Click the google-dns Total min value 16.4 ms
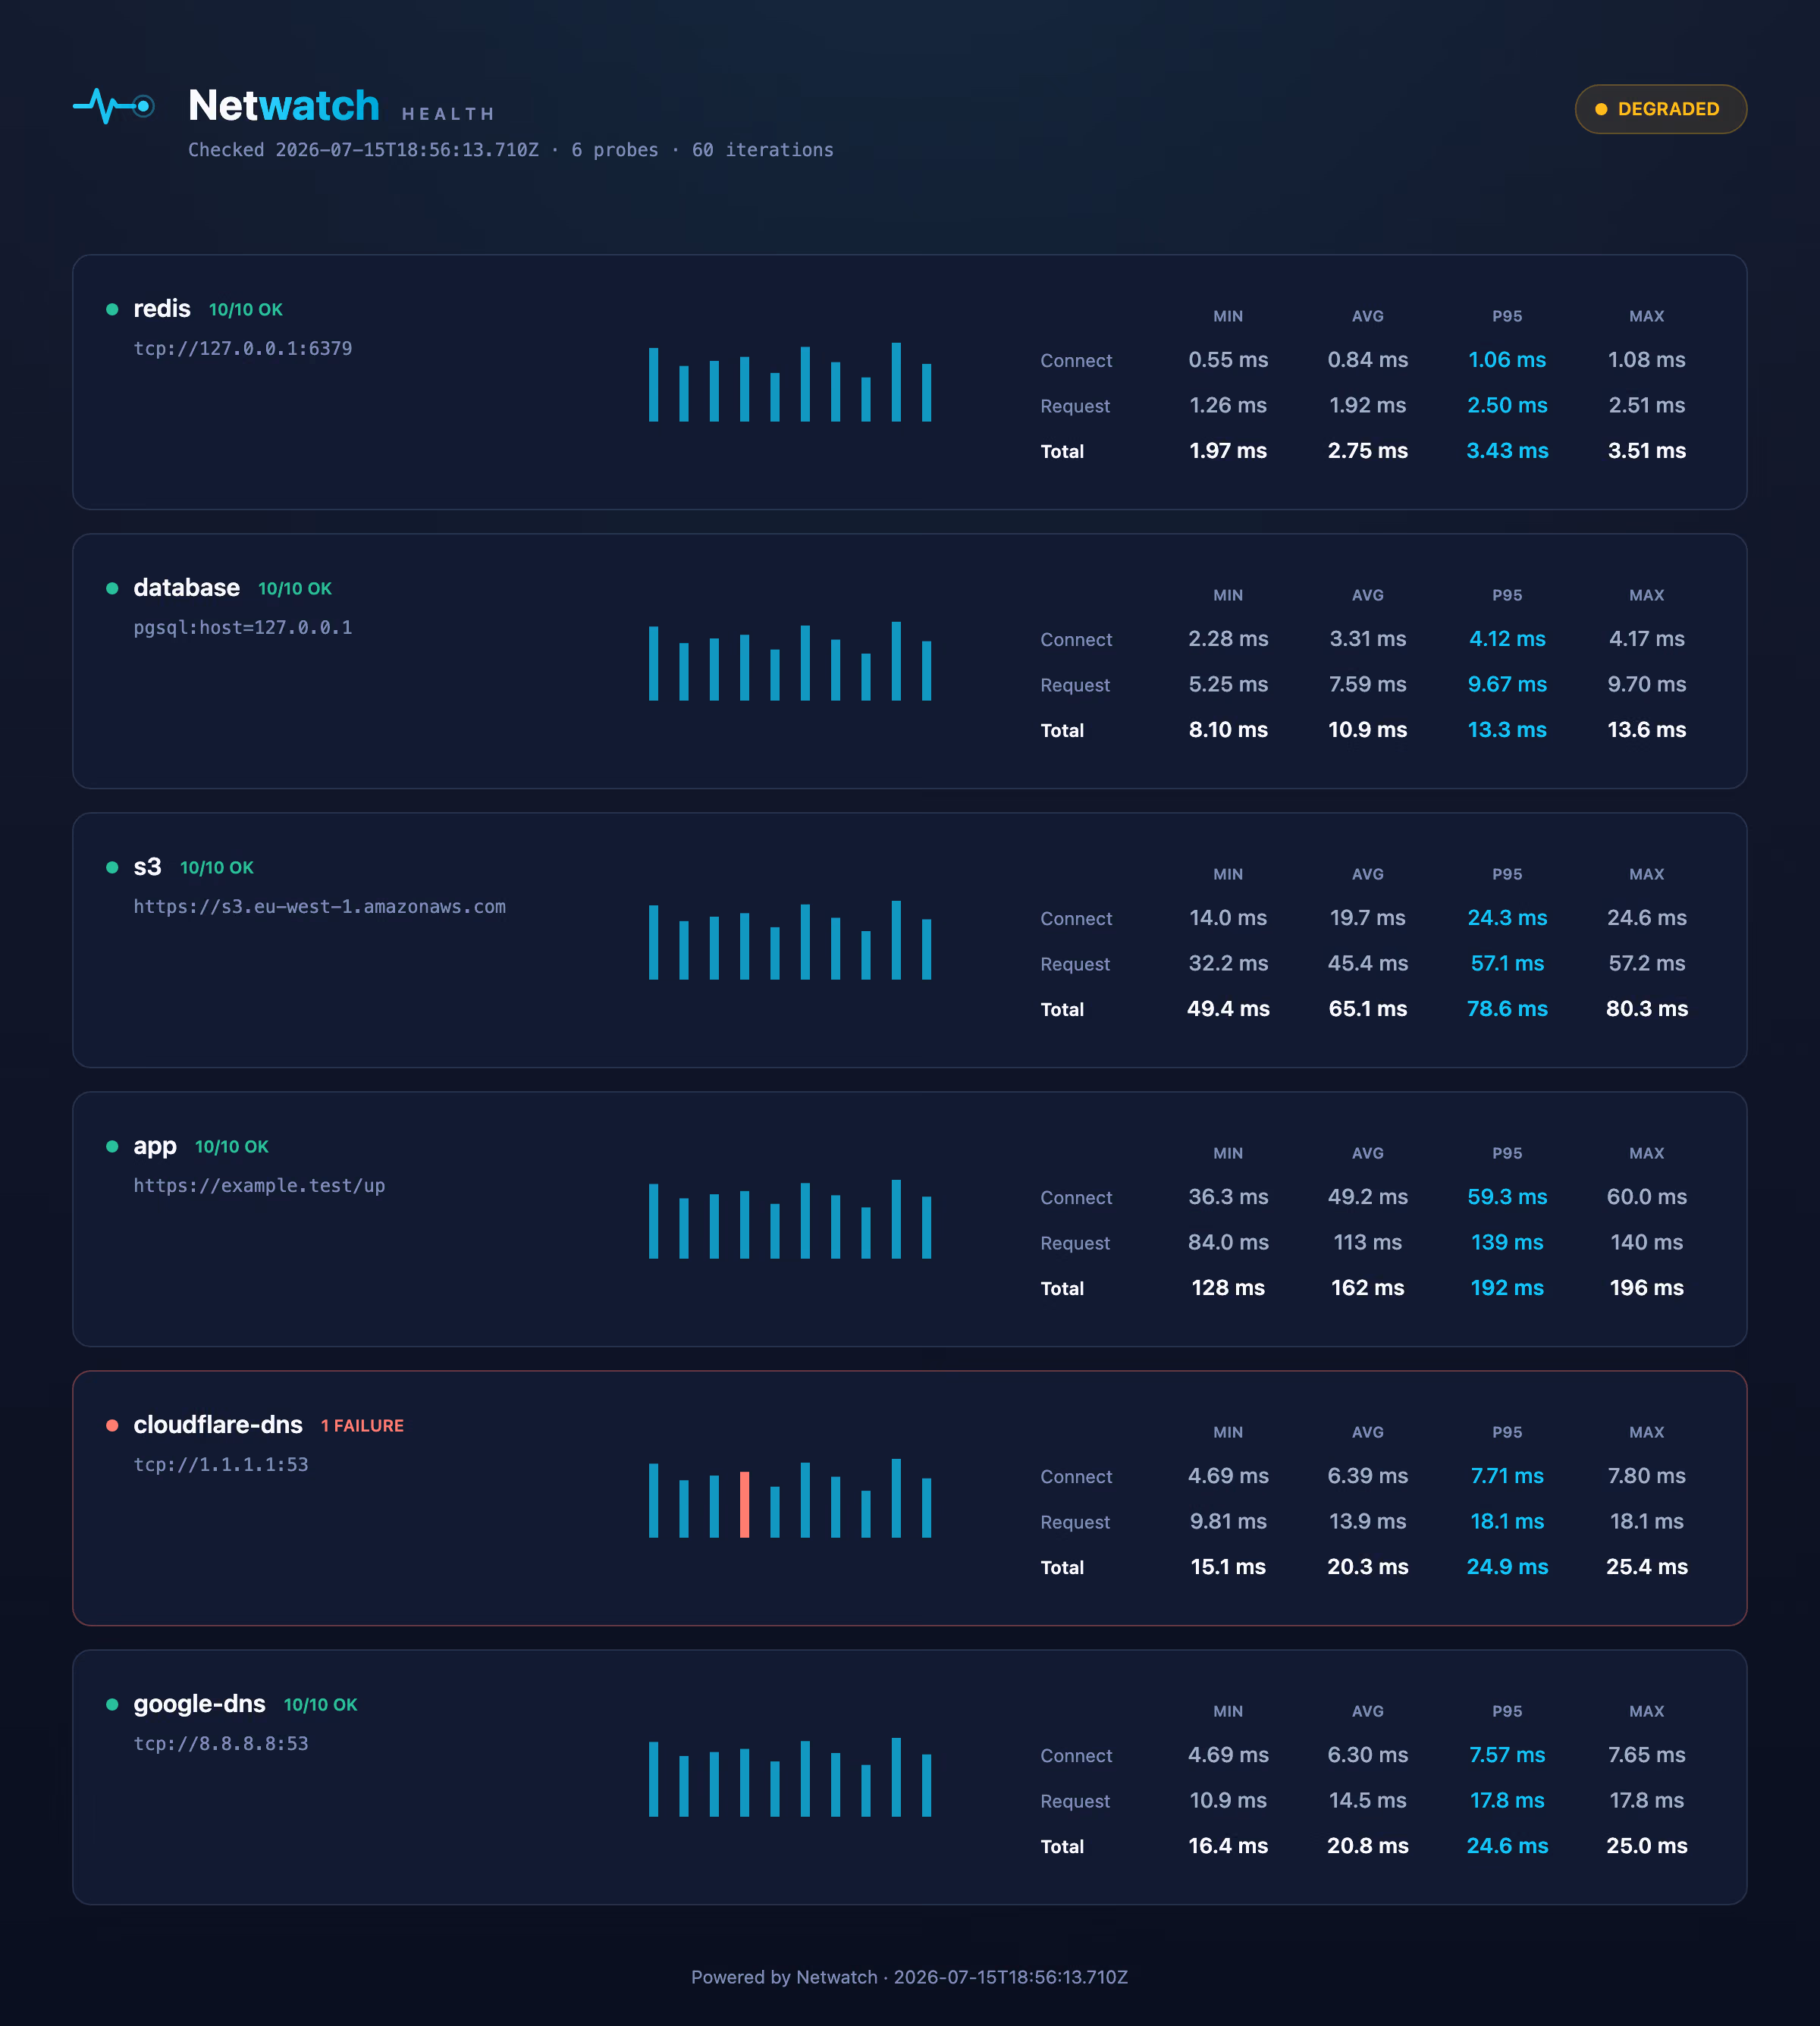This screenshot has height=2026, width=1820. click(x=1228, y=1846)
